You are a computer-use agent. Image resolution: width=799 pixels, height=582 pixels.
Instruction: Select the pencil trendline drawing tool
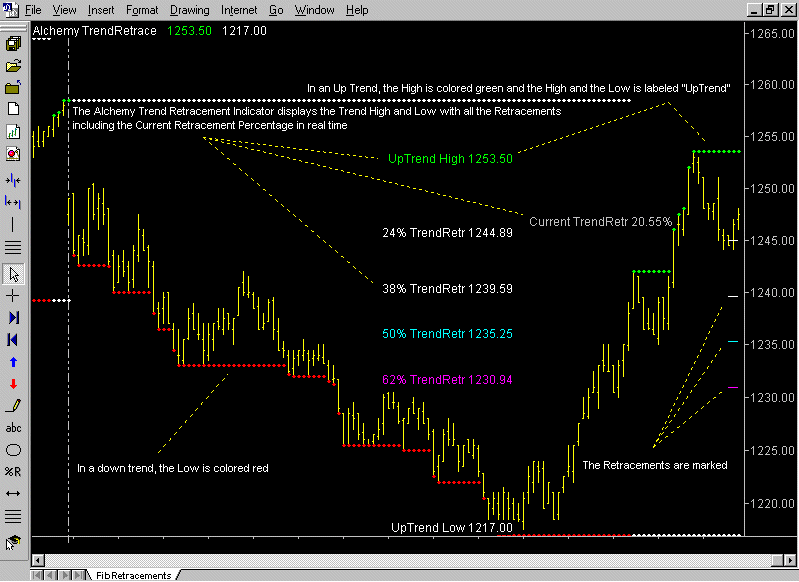[x=13, y=406]
